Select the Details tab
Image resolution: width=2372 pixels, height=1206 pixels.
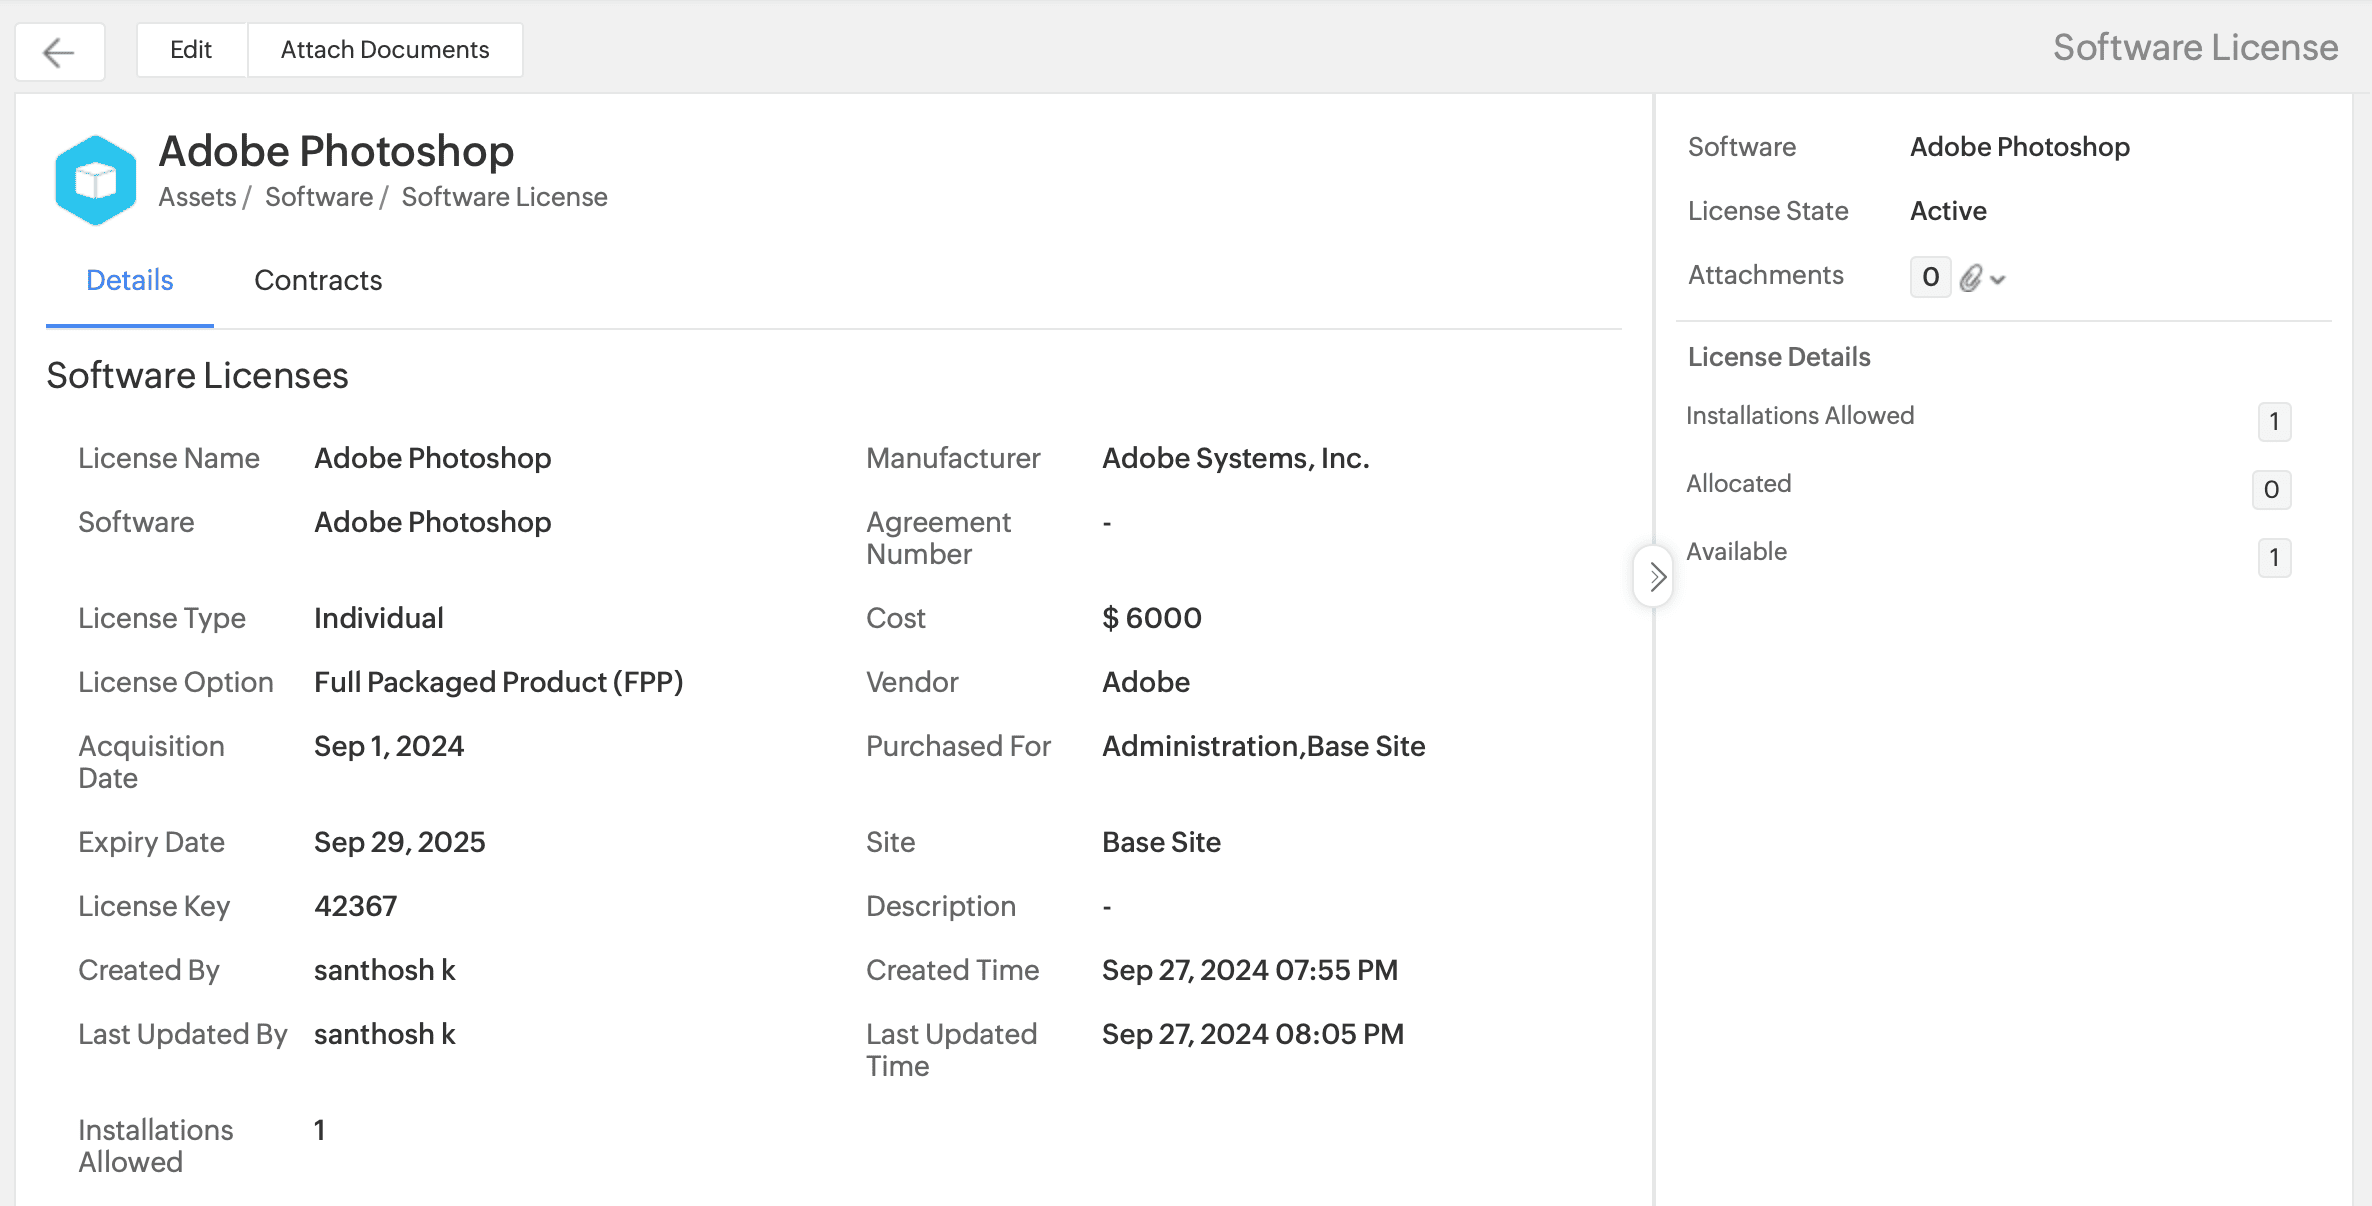tap(130, 280)
